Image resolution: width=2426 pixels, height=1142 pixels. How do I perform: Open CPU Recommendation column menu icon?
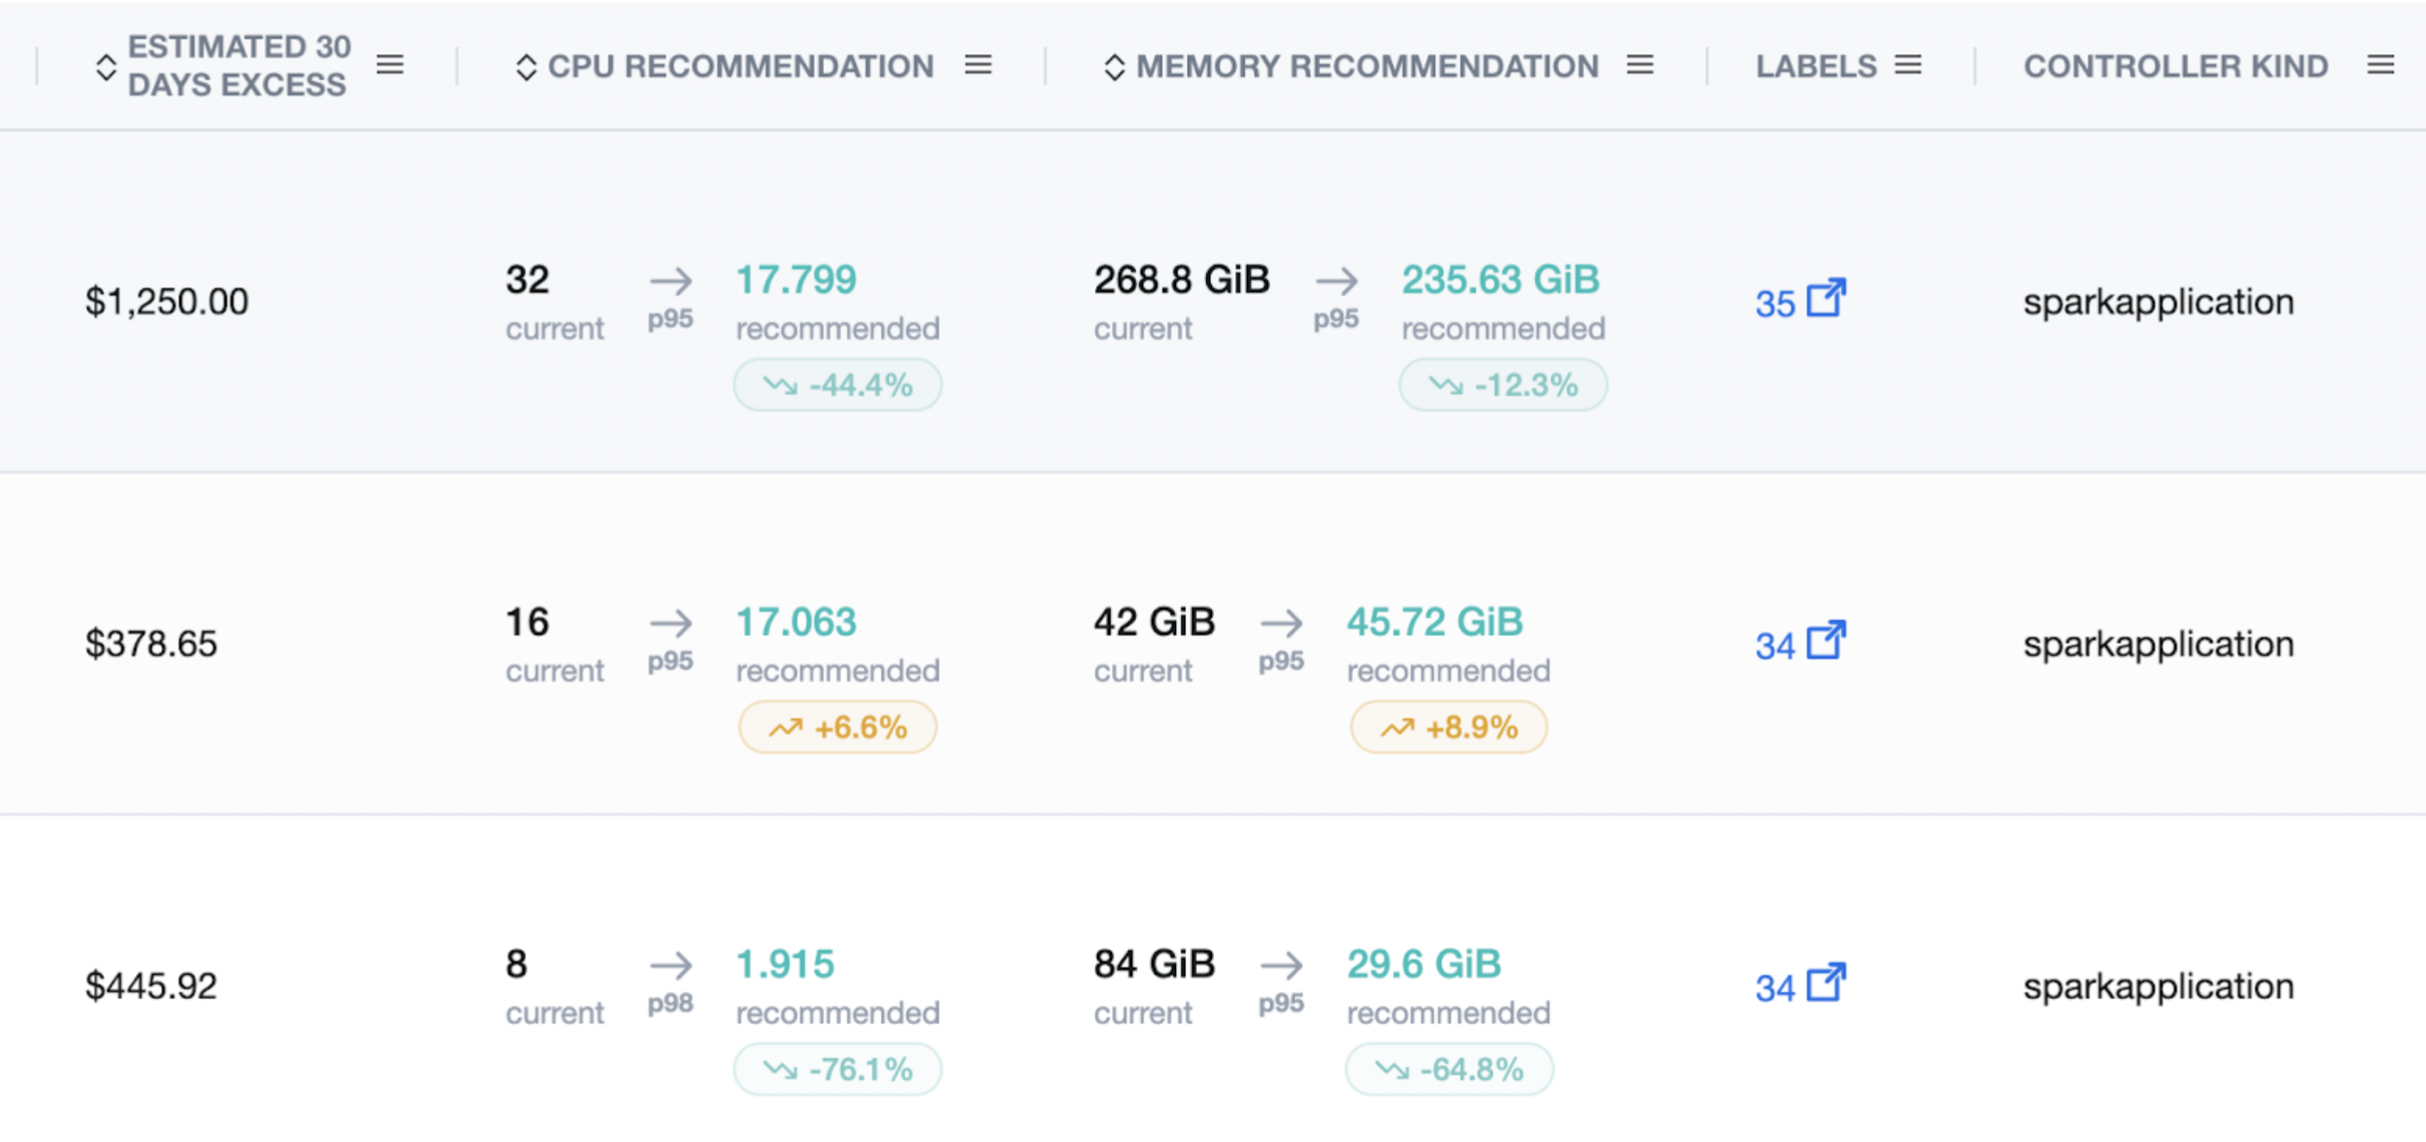coord(978,66)
